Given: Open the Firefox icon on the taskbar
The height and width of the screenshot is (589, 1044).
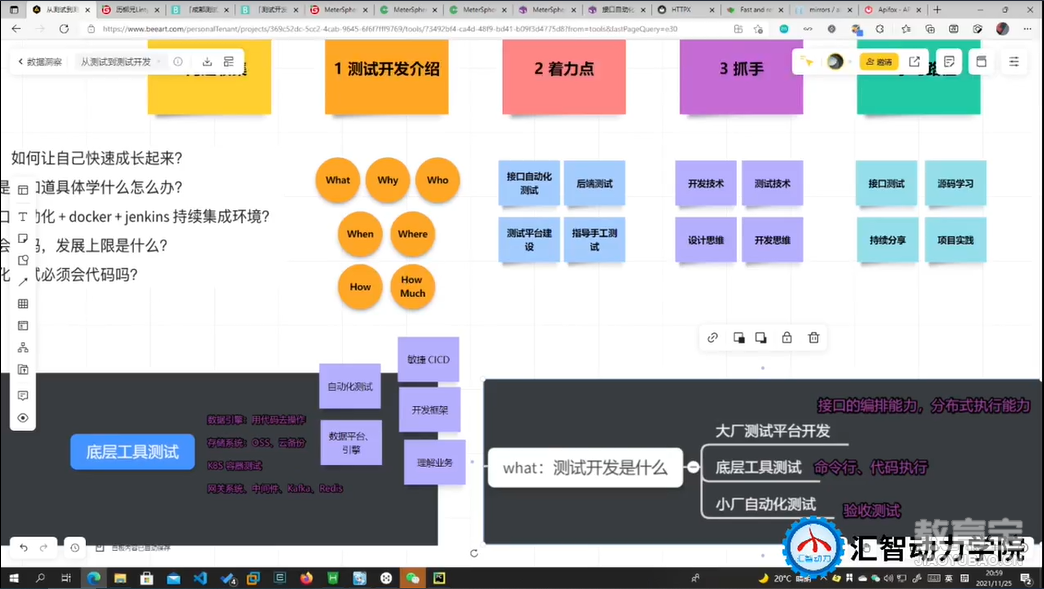Looking at the screenshot, I should [x=306, y=578].
